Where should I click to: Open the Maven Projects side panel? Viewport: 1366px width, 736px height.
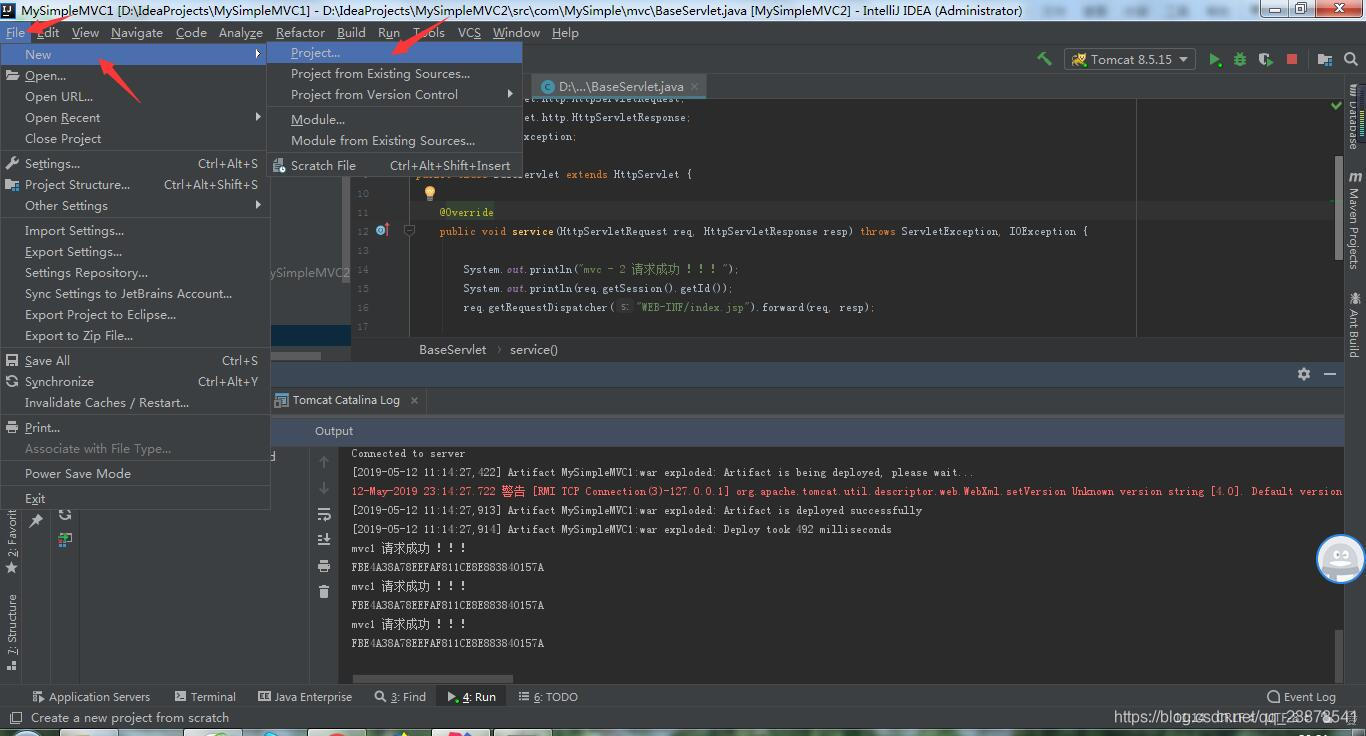pyautogui.click(x=1354, y=220)
